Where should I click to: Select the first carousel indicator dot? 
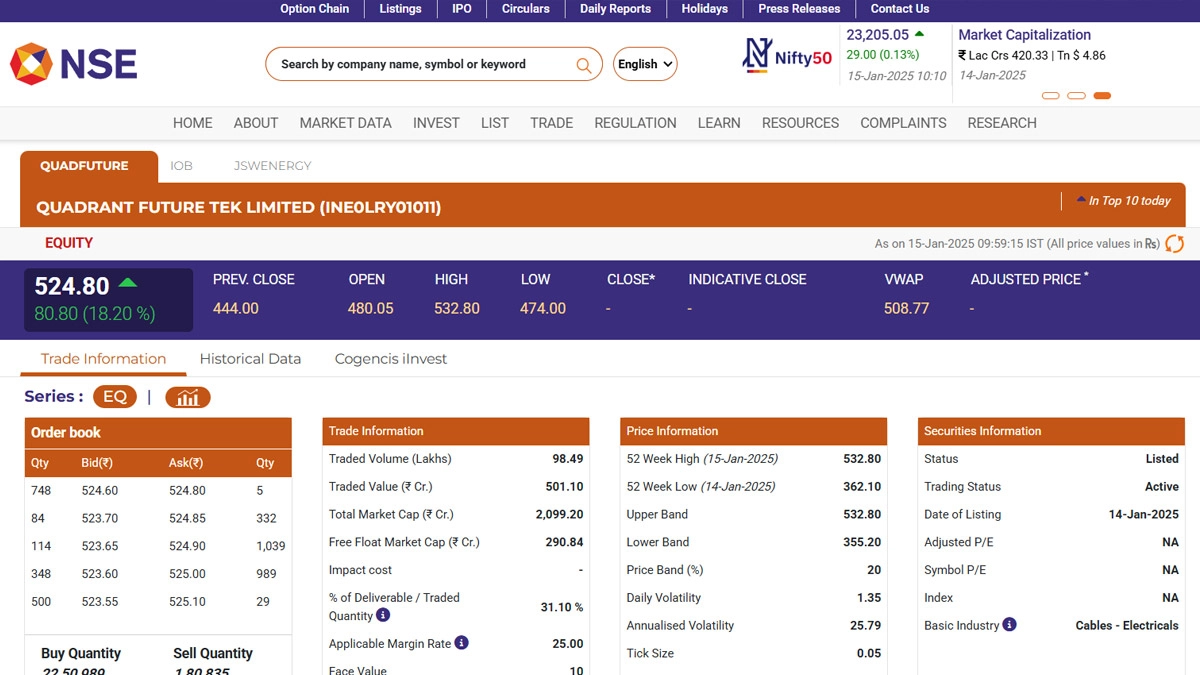pyautogui.click(x=1050, y=96)
